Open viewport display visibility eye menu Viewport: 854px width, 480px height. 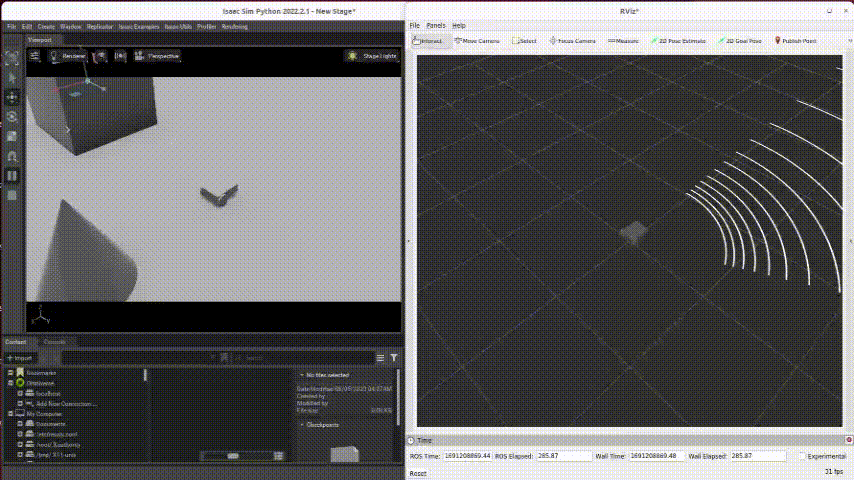click(x=100, y=56)
